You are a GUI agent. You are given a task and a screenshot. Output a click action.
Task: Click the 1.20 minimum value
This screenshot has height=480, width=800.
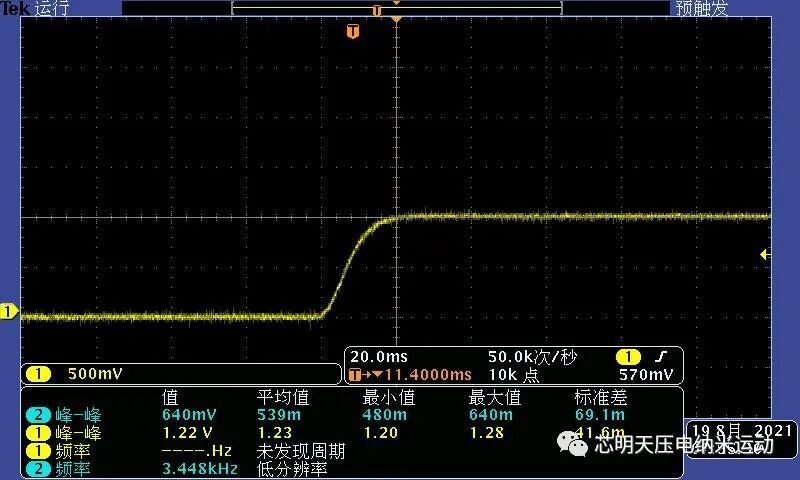point(381,433)
